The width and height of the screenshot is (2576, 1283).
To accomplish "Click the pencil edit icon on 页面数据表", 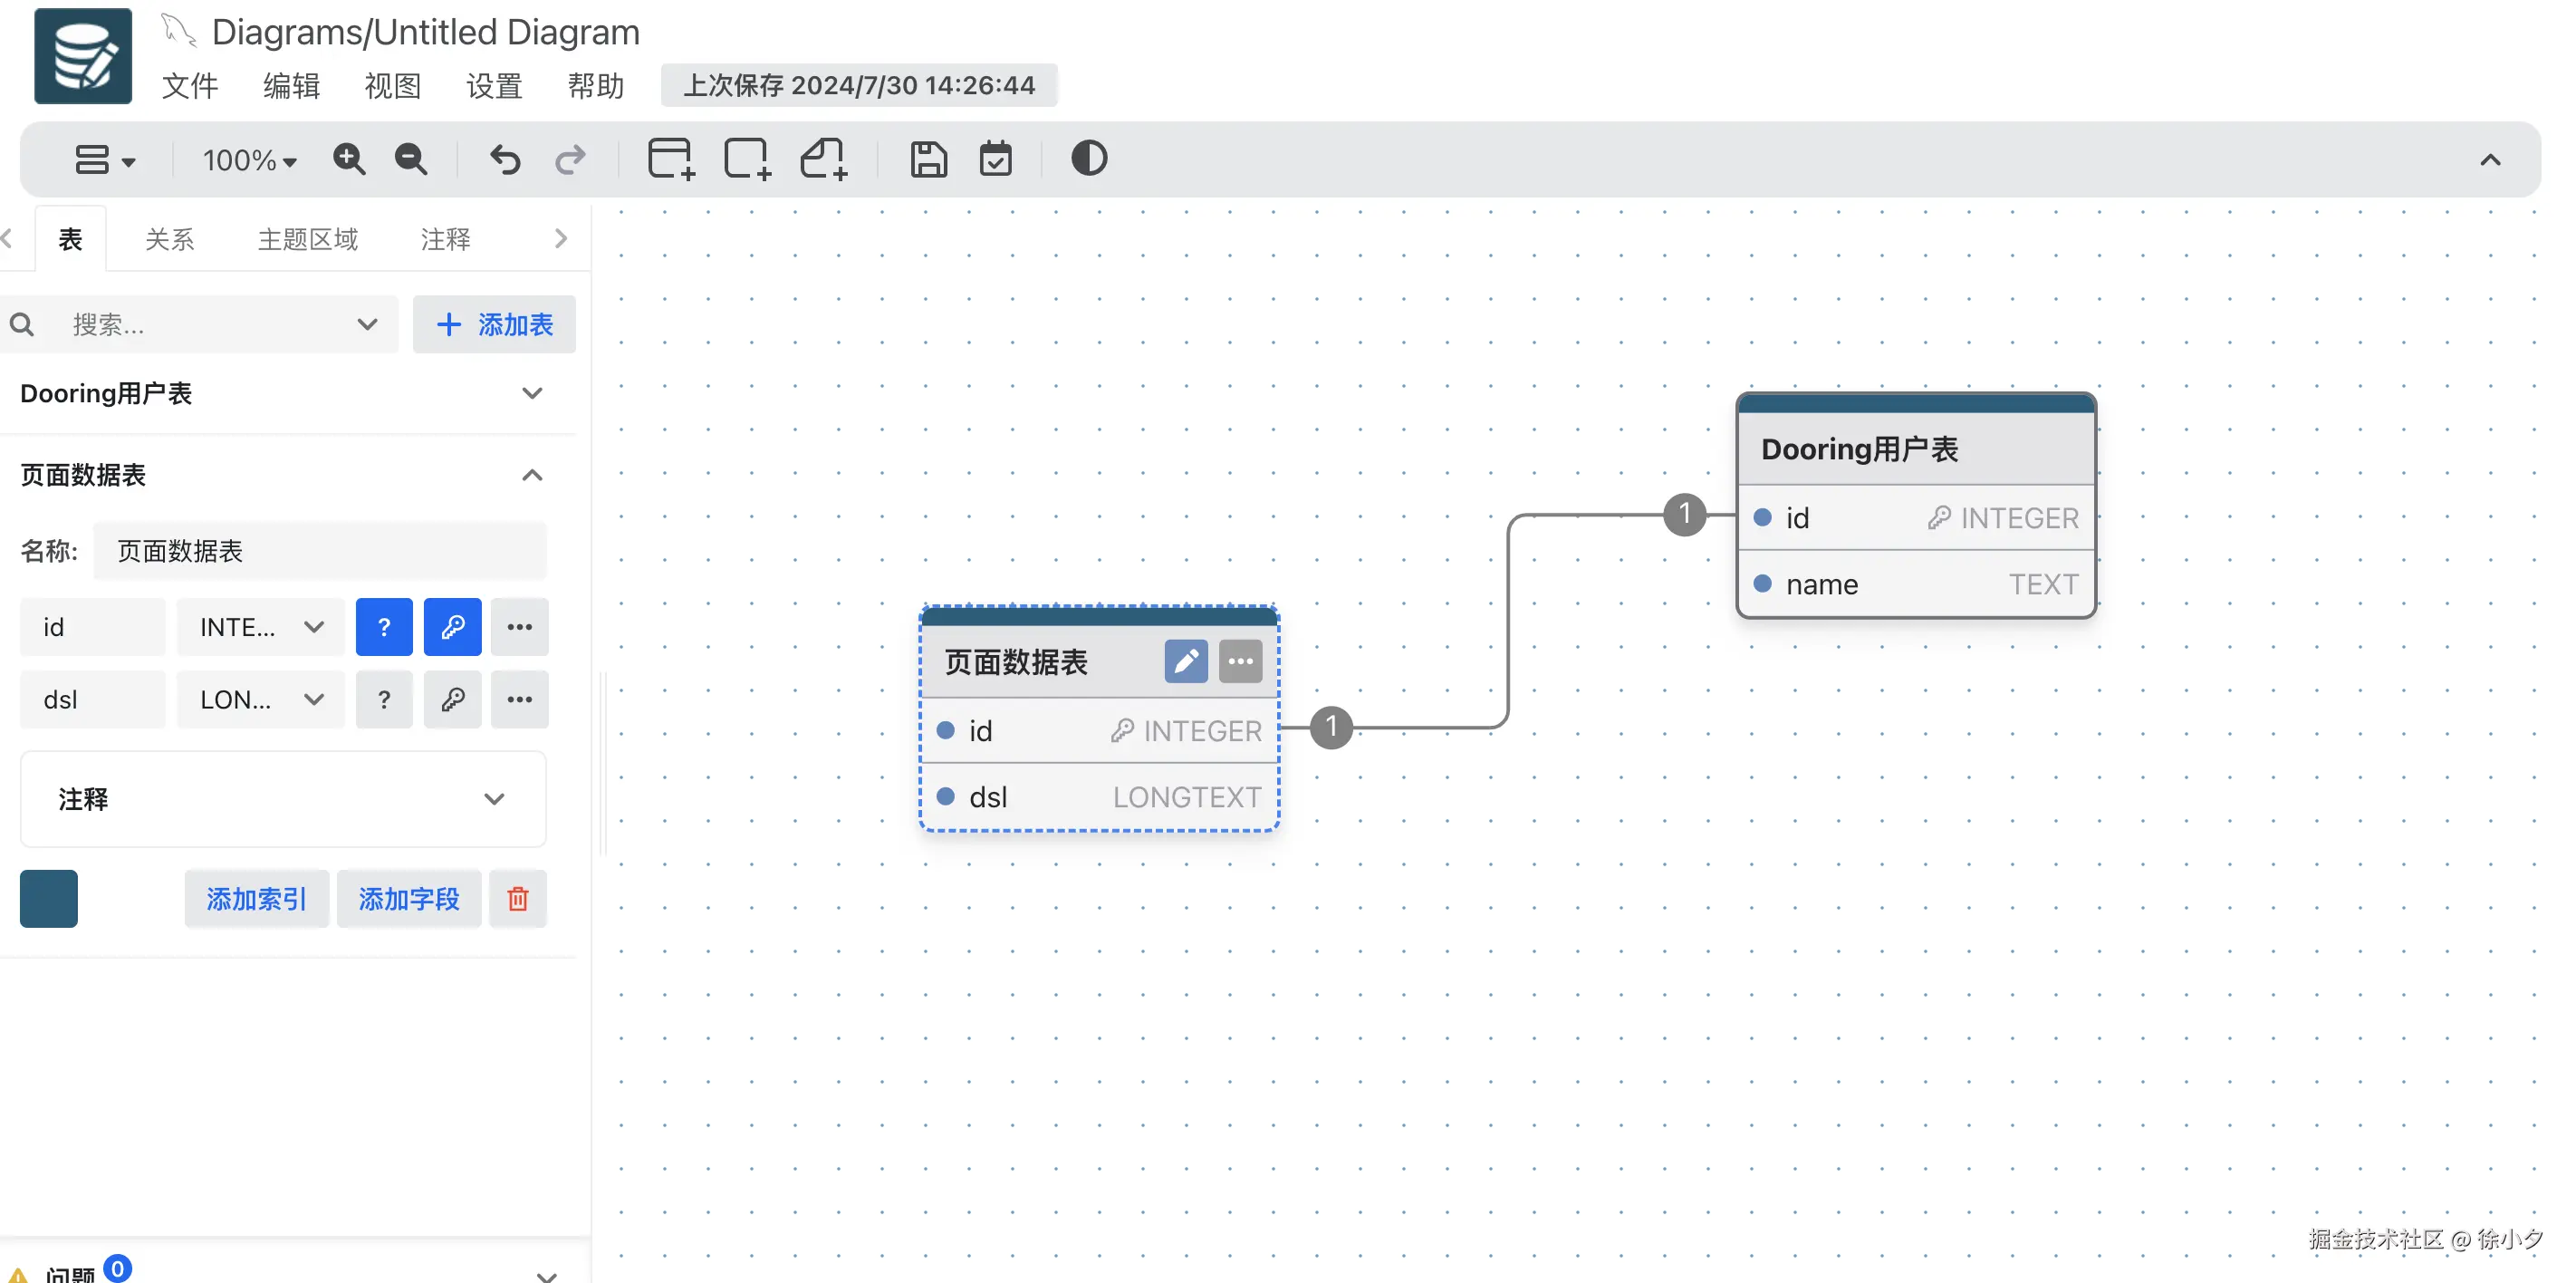I will coord(1185,661).
